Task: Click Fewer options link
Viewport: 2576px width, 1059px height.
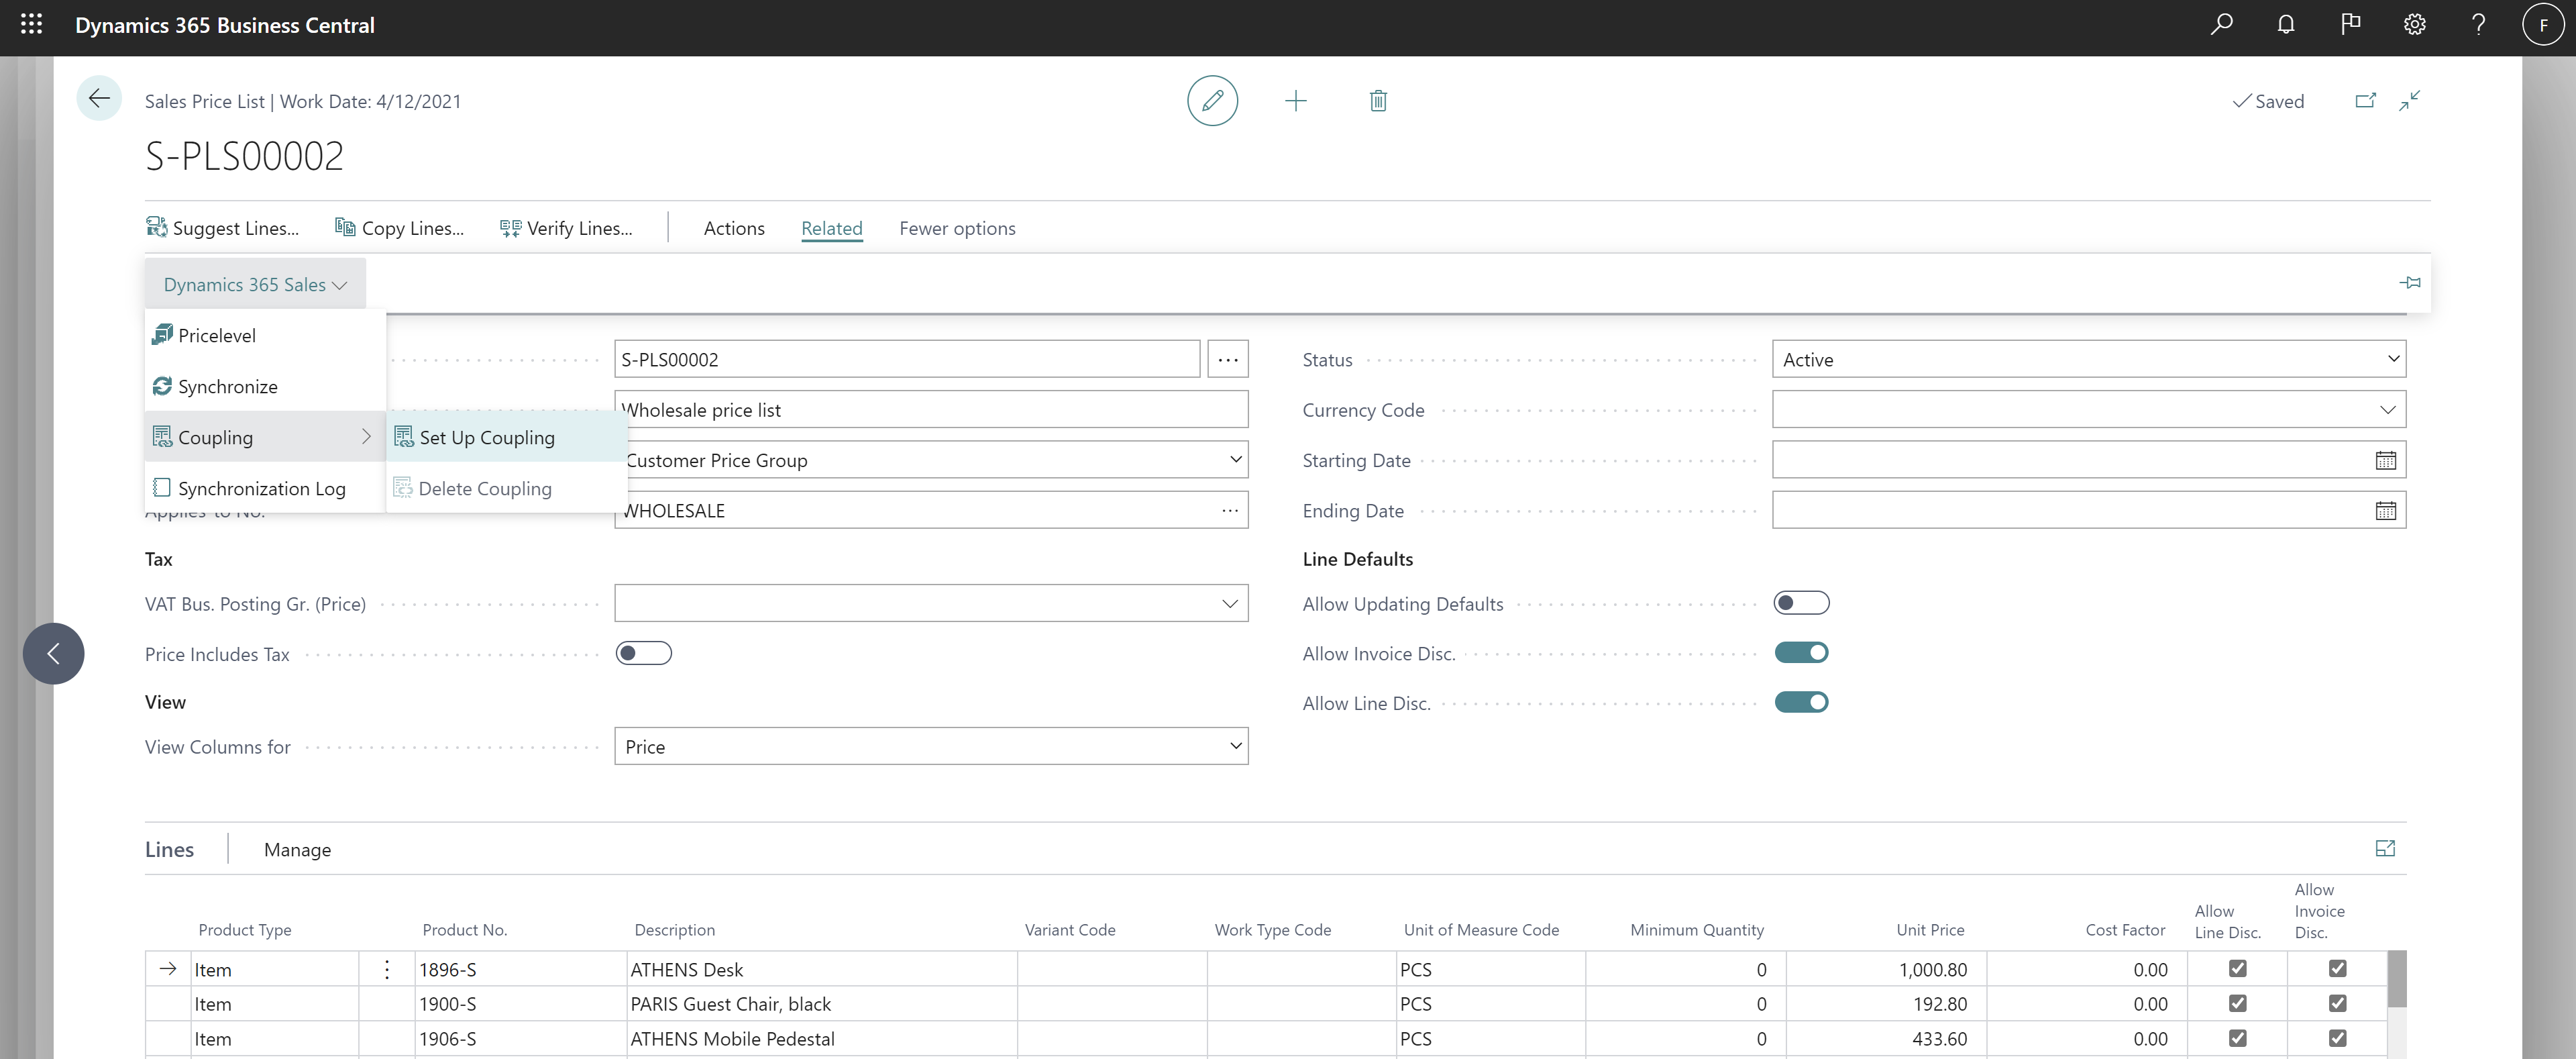Action: pyautogui.click(x=956, y=228)
